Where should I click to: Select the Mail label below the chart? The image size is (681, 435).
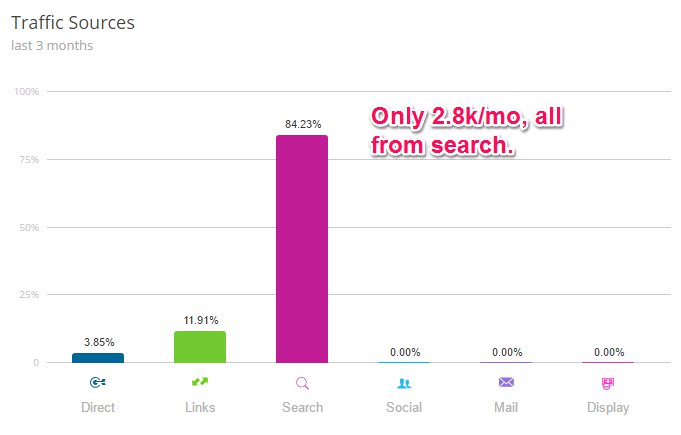tap(506, 407)
